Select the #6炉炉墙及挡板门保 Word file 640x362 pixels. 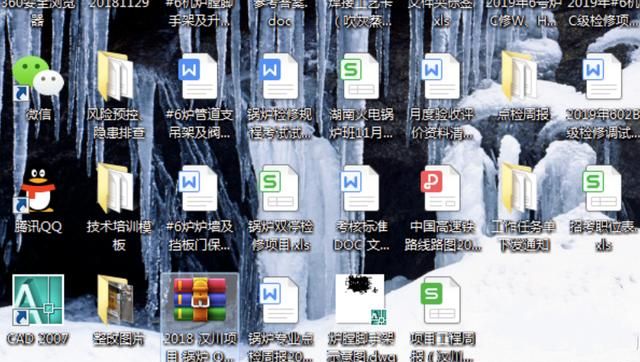point(198,189)
